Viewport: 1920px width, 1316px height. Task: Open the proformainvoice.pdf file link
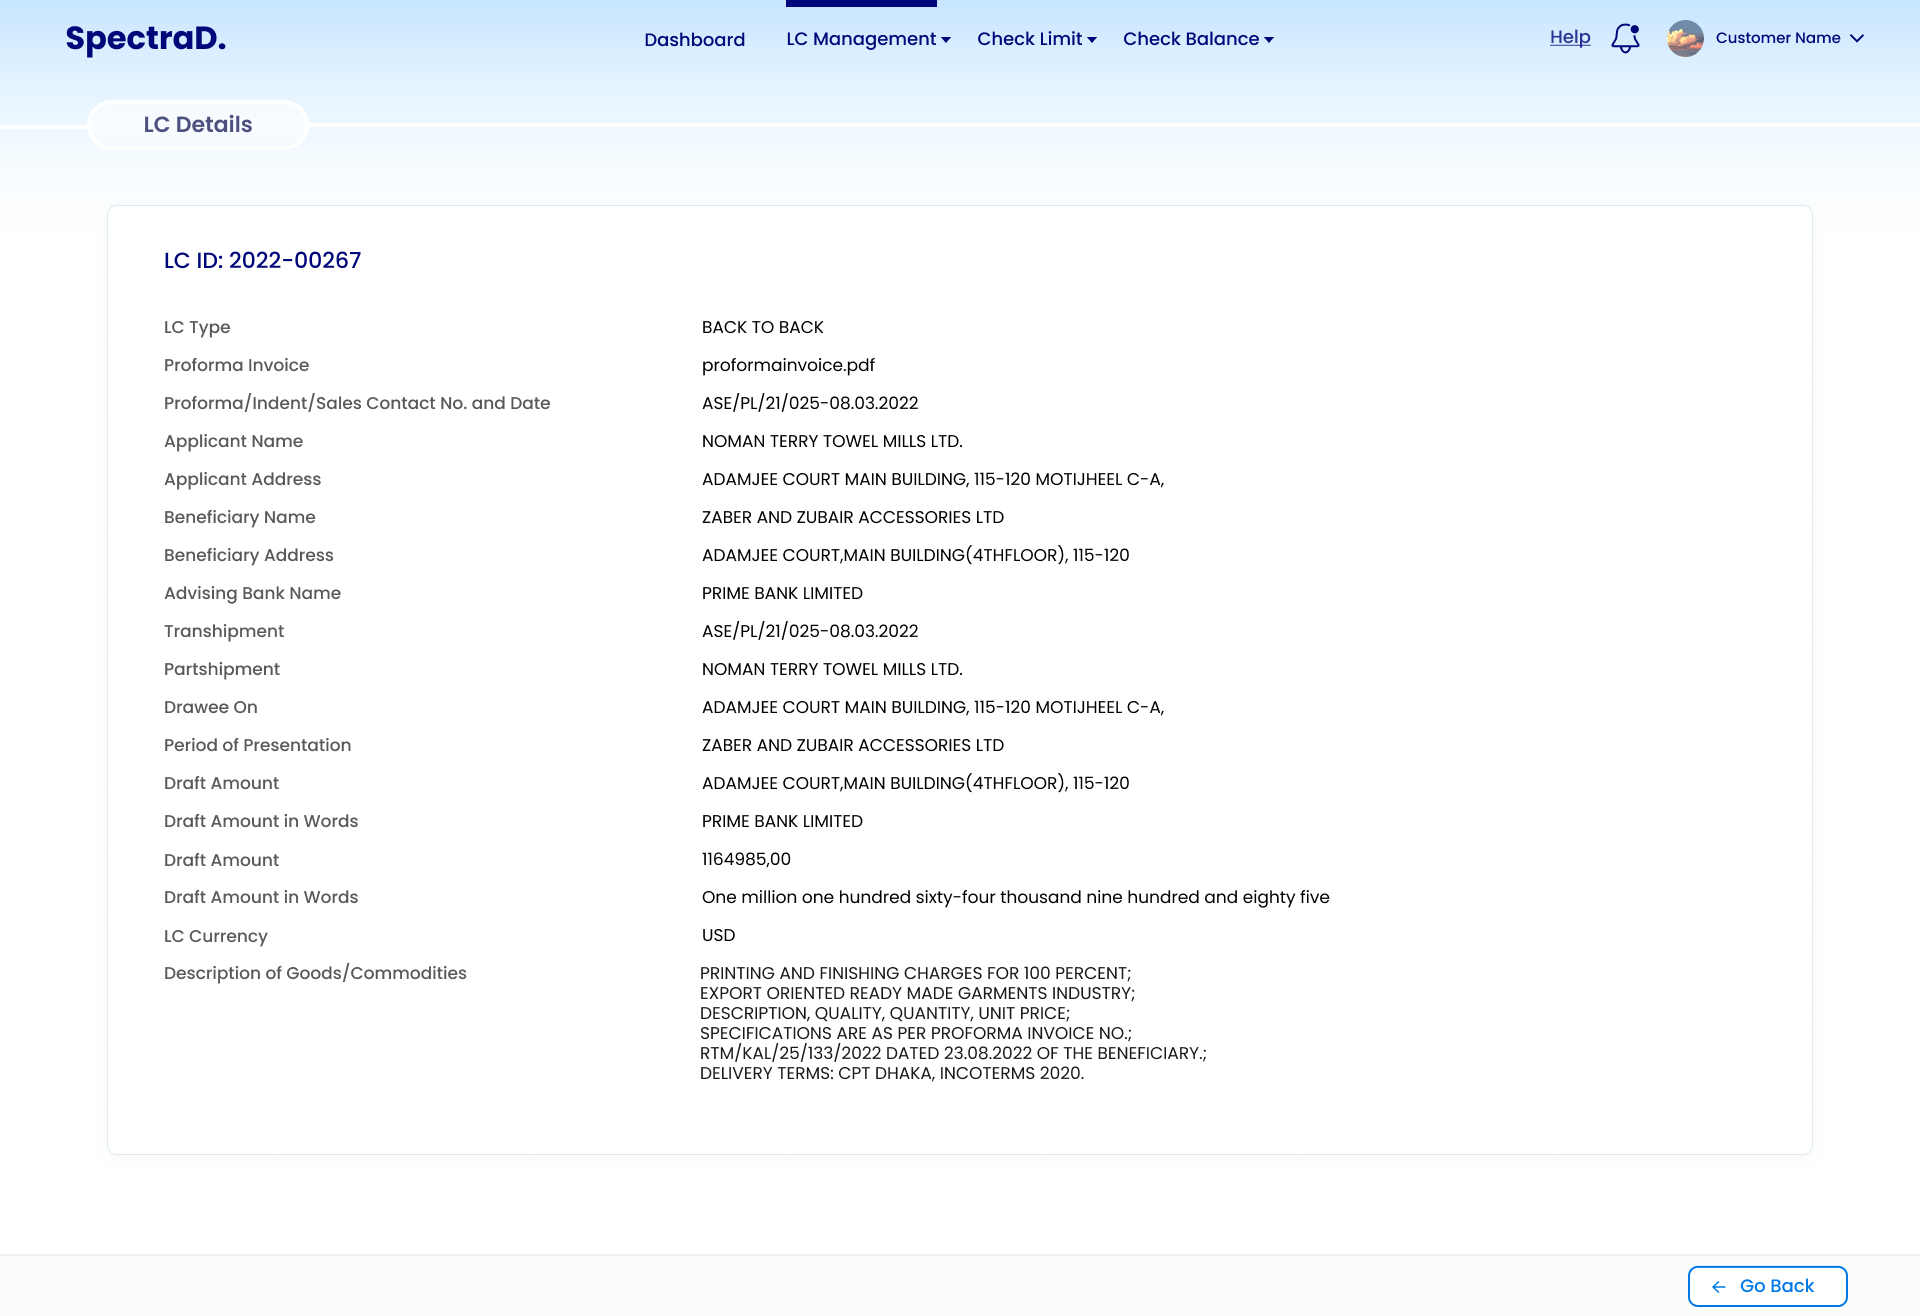[x=788, y=365]
